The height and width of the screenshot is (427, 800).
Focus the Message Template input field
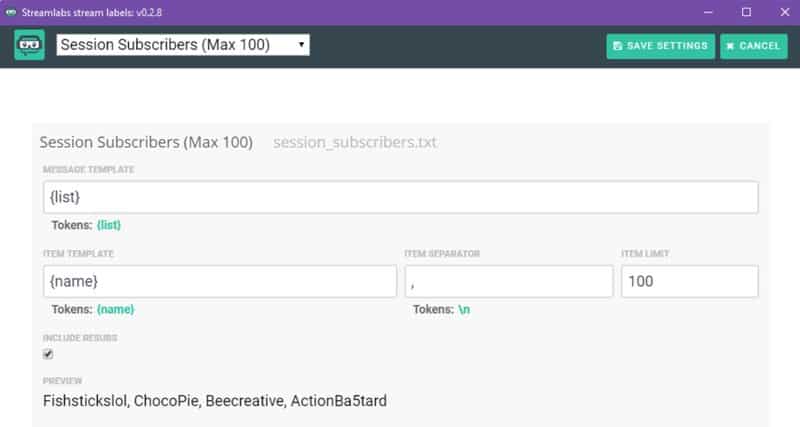point(401,197)
